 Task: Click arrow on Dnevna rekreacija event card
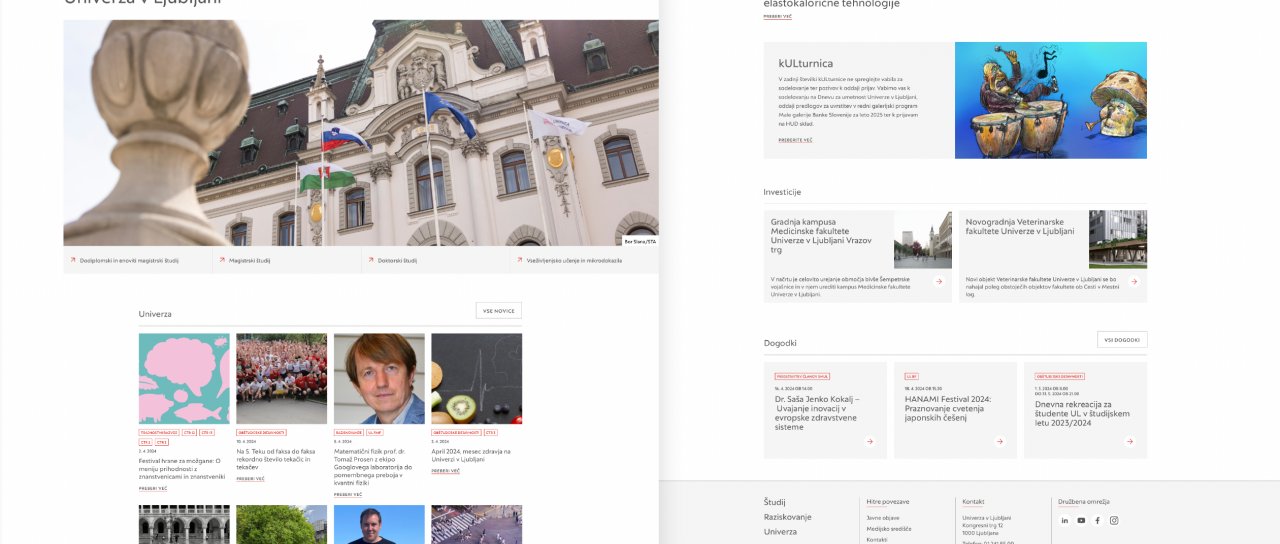(x=1130, y=441)
